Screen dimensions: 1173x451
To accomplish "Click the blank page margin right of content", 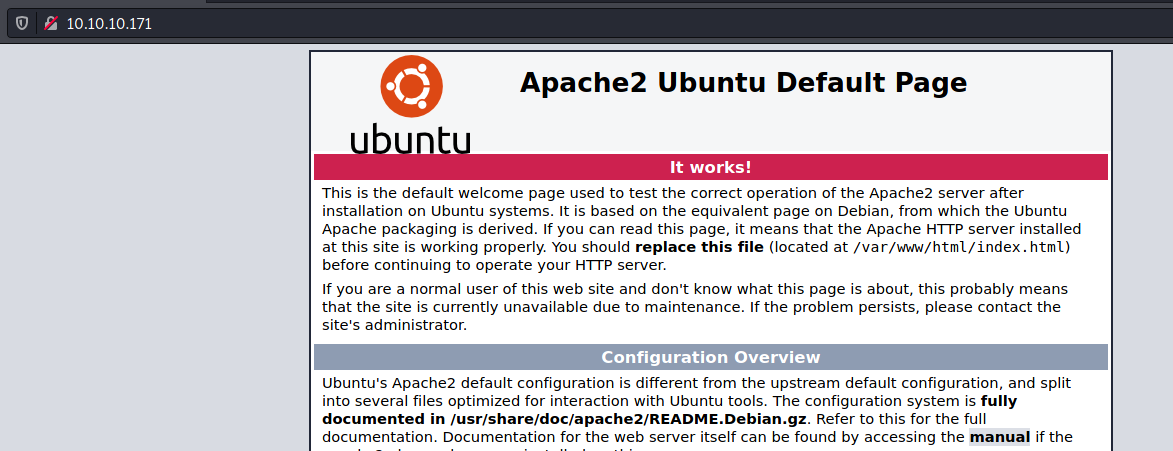I will (x=1142, y=250).
